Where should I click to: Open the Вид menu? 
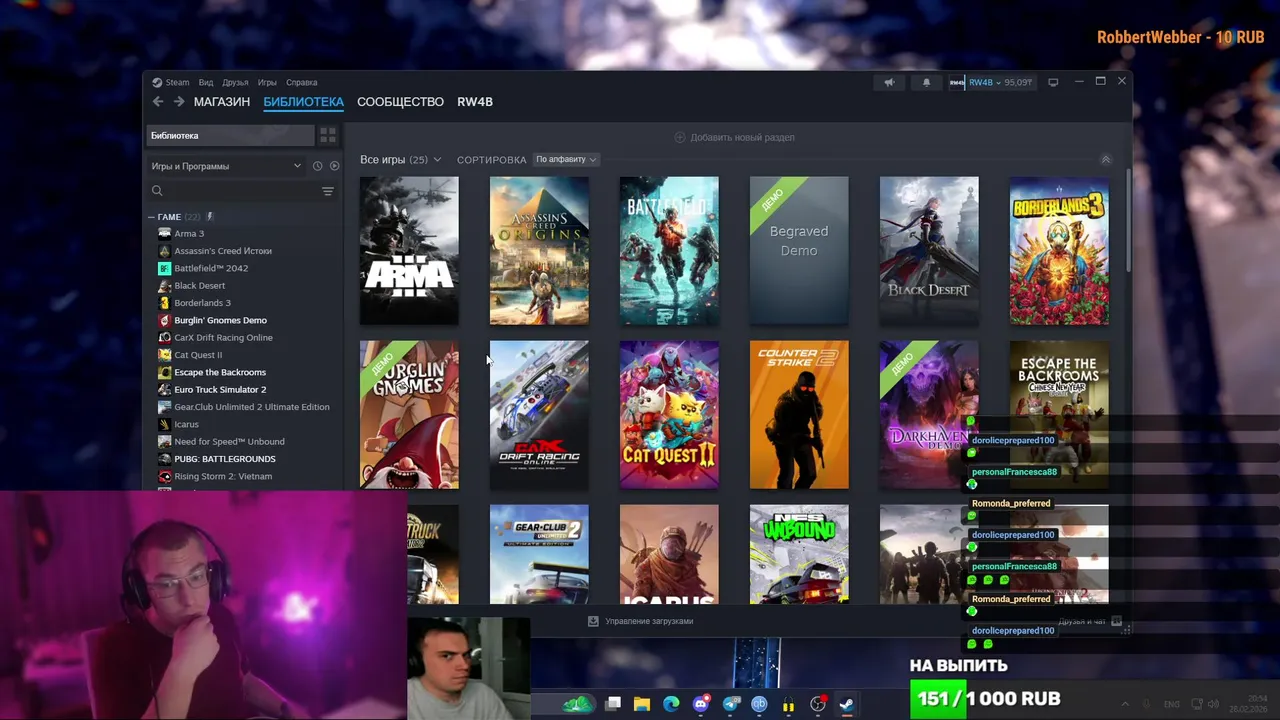click(206, 83)
